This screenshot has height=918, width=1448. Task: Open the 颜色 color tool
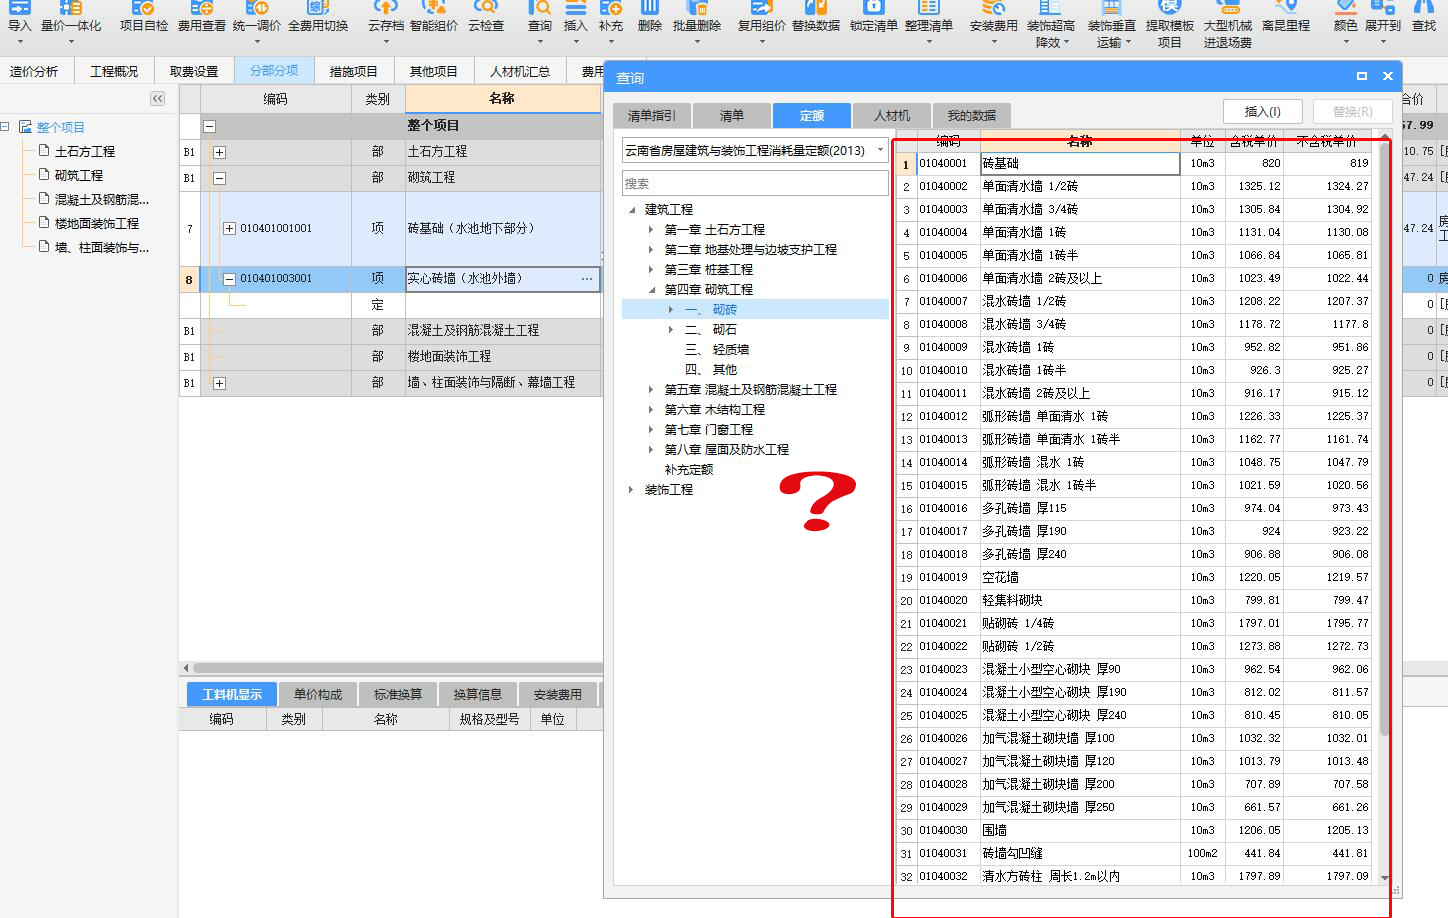tap(1346, 17)
